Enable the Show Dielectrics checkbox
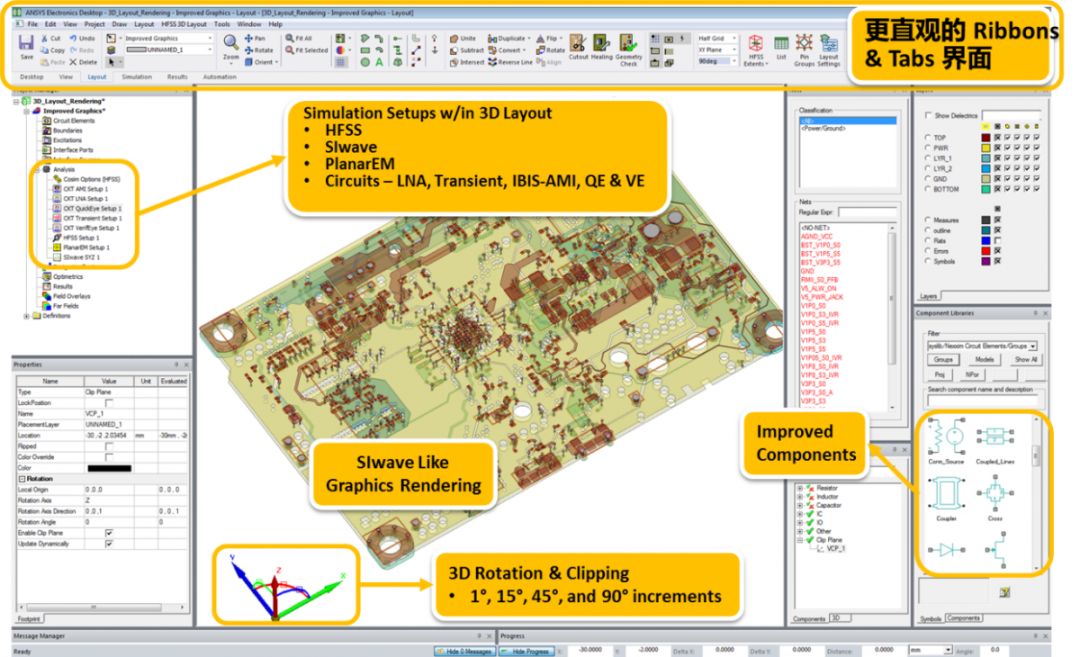This screenshot has width=1080, height=657. pos(928,115)
